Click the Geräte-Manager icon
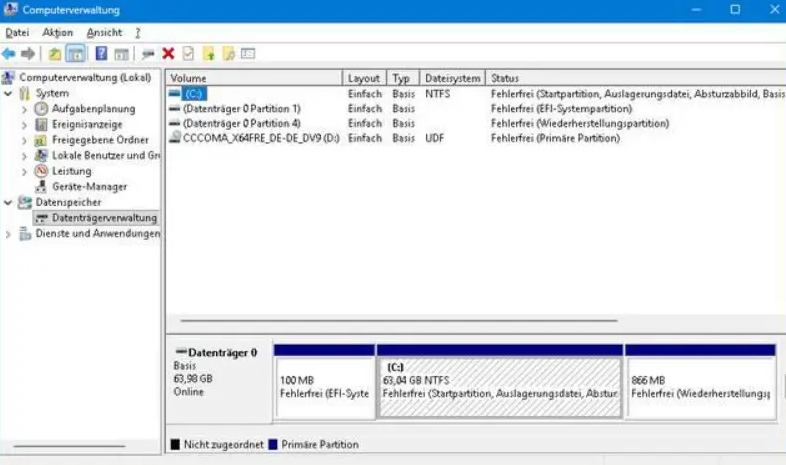 pyautogui.click(x=41, y=186)
